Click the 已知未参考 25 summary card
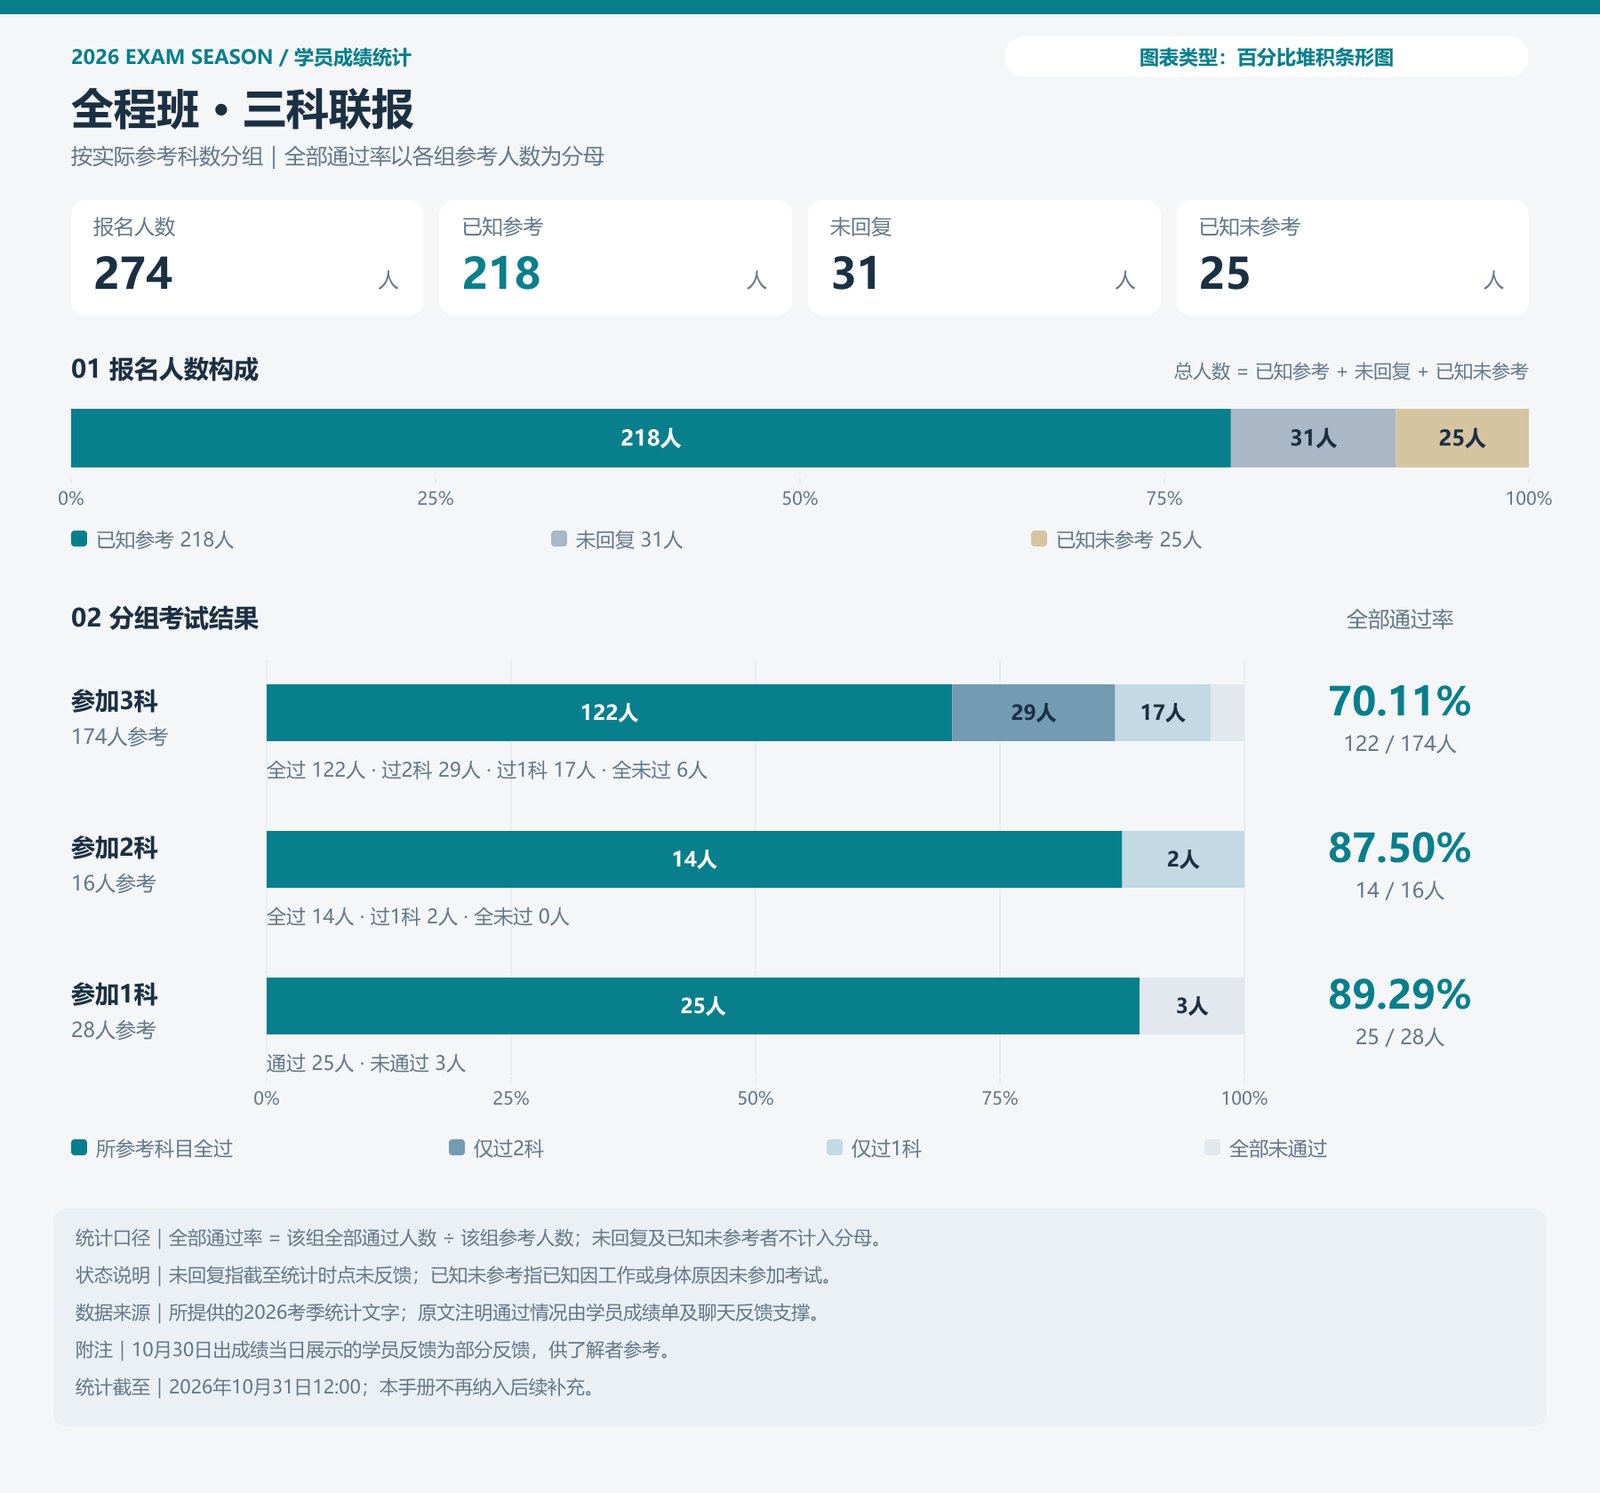The image size is (1600, 1493). (x=1352, y=258)
